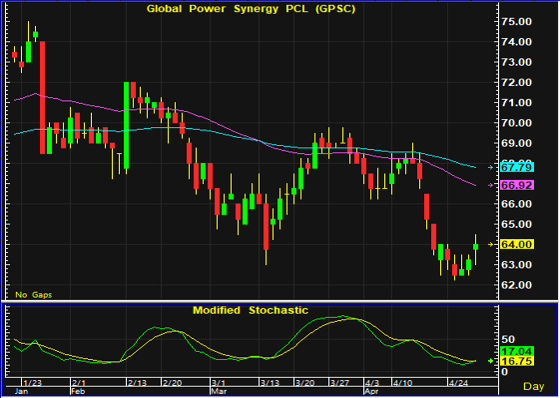Viewport: 560px width, 398px height.
Task: Click the Modified Stochastic panel title
Action: [x=250, y=310]
